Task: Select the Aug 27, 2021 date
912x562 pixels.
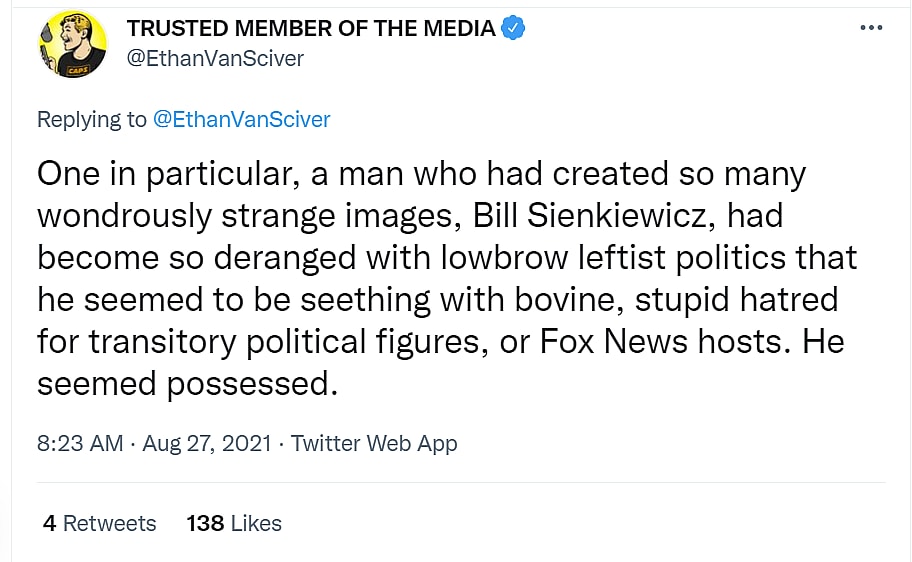Action: 207,444
